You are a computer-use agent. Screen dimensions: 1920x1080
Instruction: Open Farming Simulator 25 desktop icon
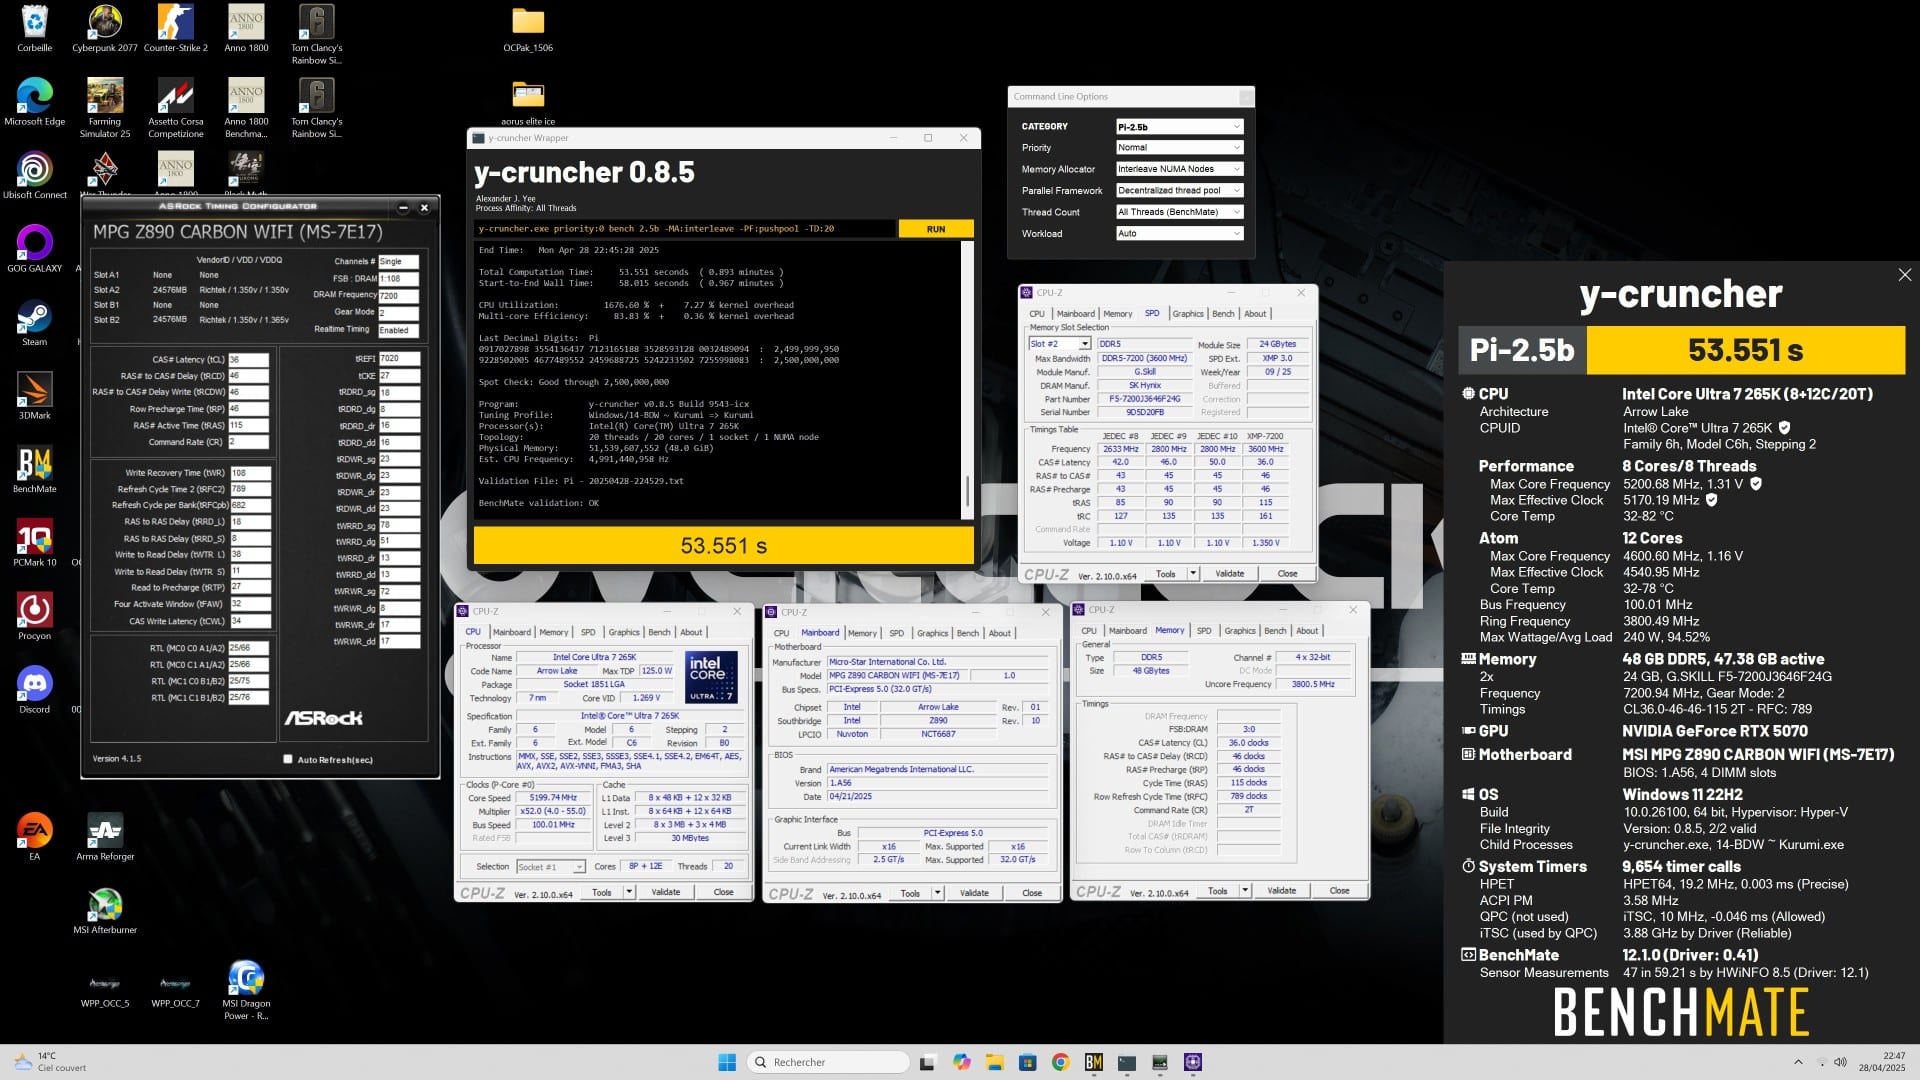[104, 108]
